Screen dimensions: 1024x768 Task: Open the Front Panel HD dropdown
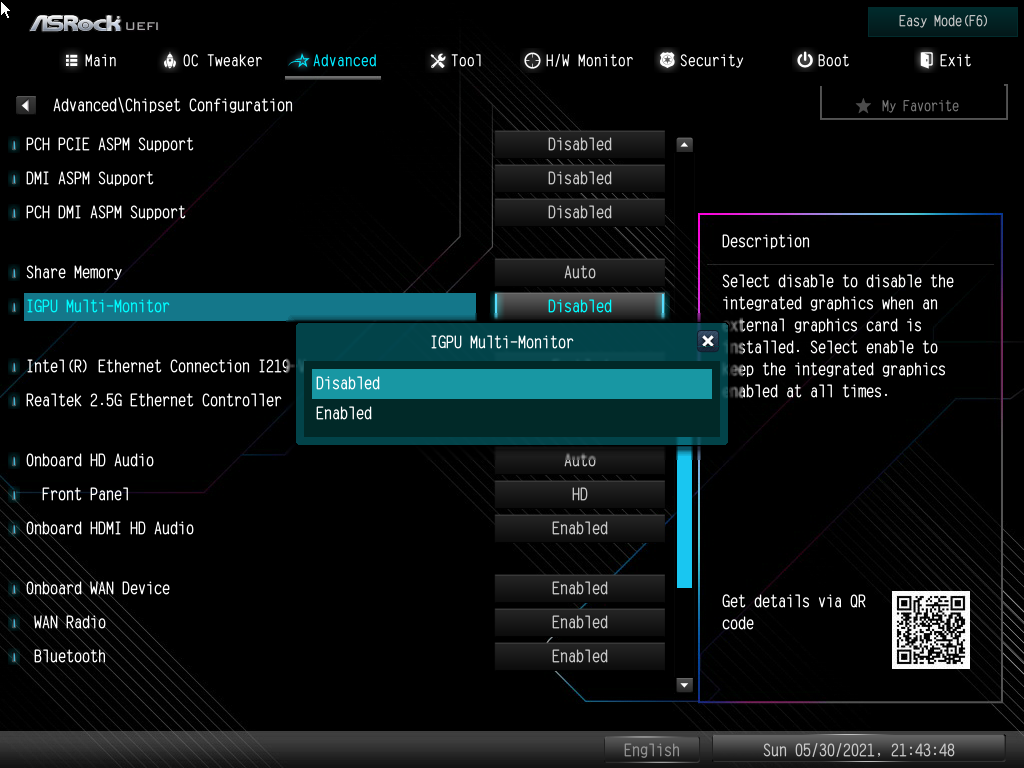click(579, 494)
